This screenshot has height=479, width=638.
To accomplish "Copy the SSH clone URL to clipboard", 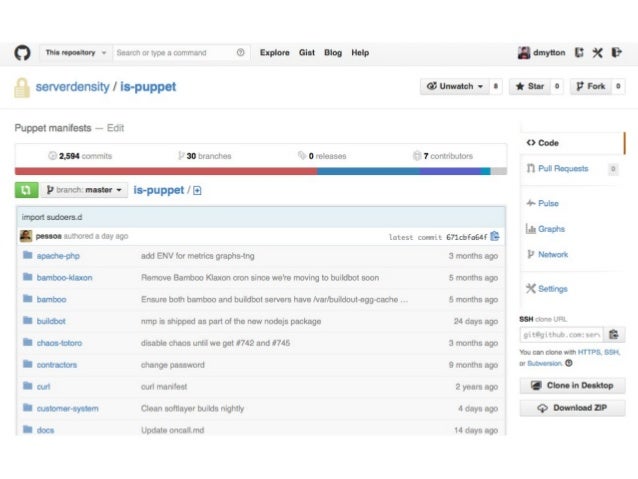I will click(614, 335).
